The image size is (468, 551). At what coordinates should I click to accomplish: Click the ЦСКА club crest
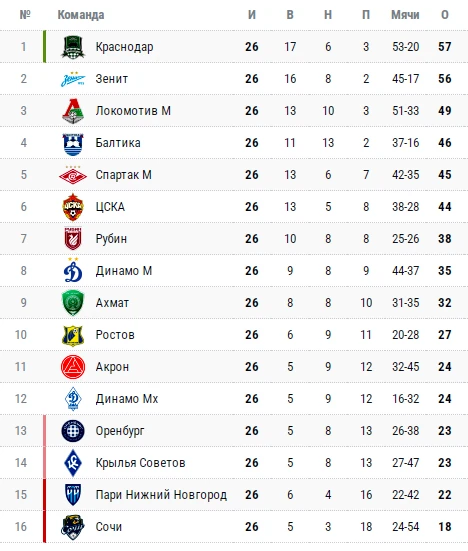pos(73,207)
